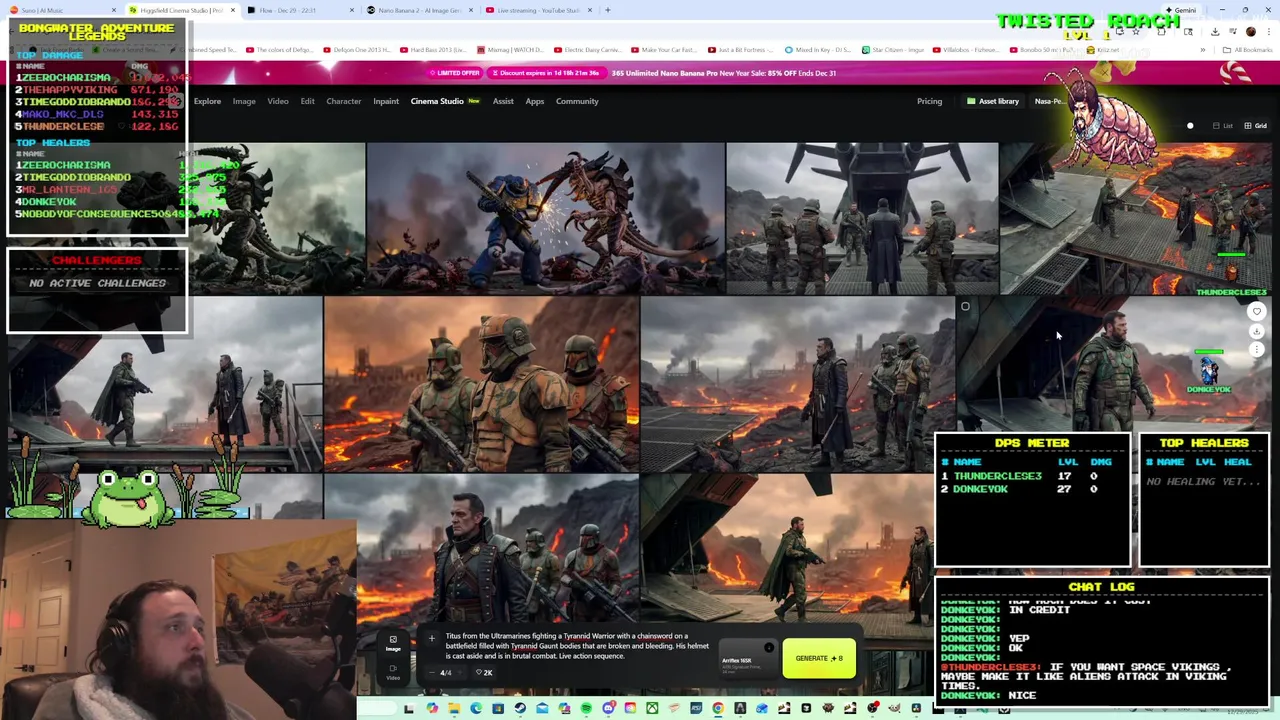1280x720 pixels.
Task: Open the Mail app from the taskbar
Action: coord(542,708)
